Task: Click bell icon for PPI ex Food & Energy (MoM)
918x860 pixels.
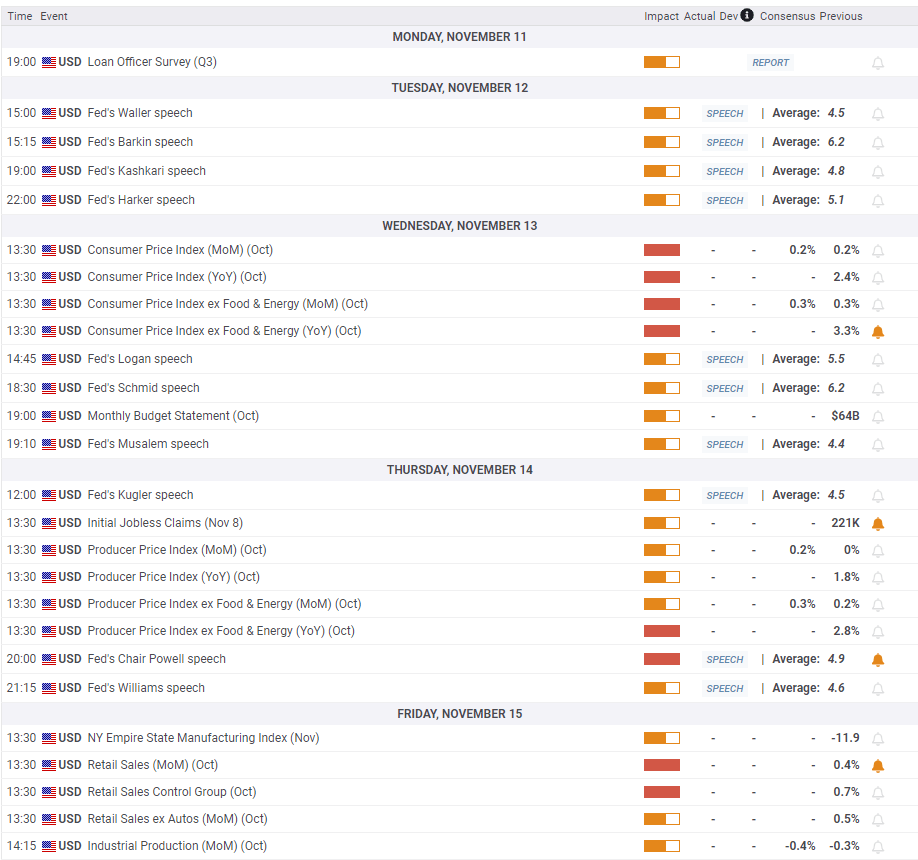Action: pos(878,605)
